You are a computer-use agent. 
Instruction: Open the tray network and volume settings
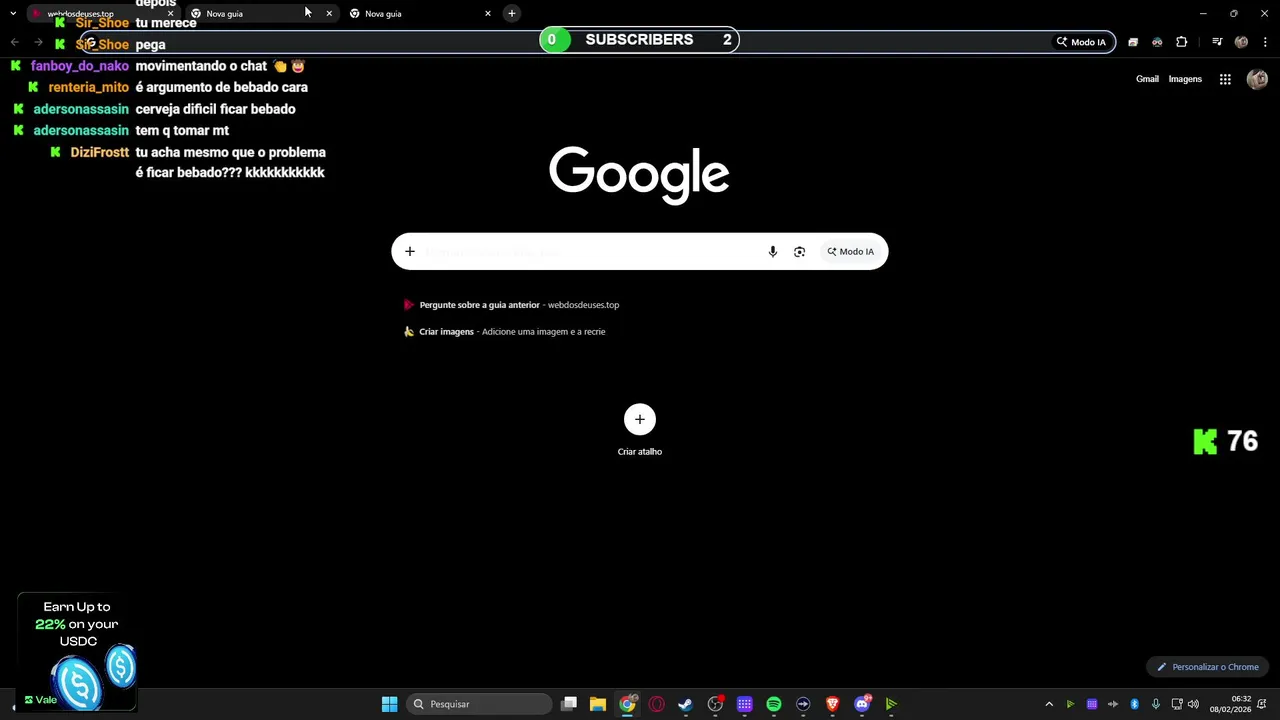coord(1185,704)
